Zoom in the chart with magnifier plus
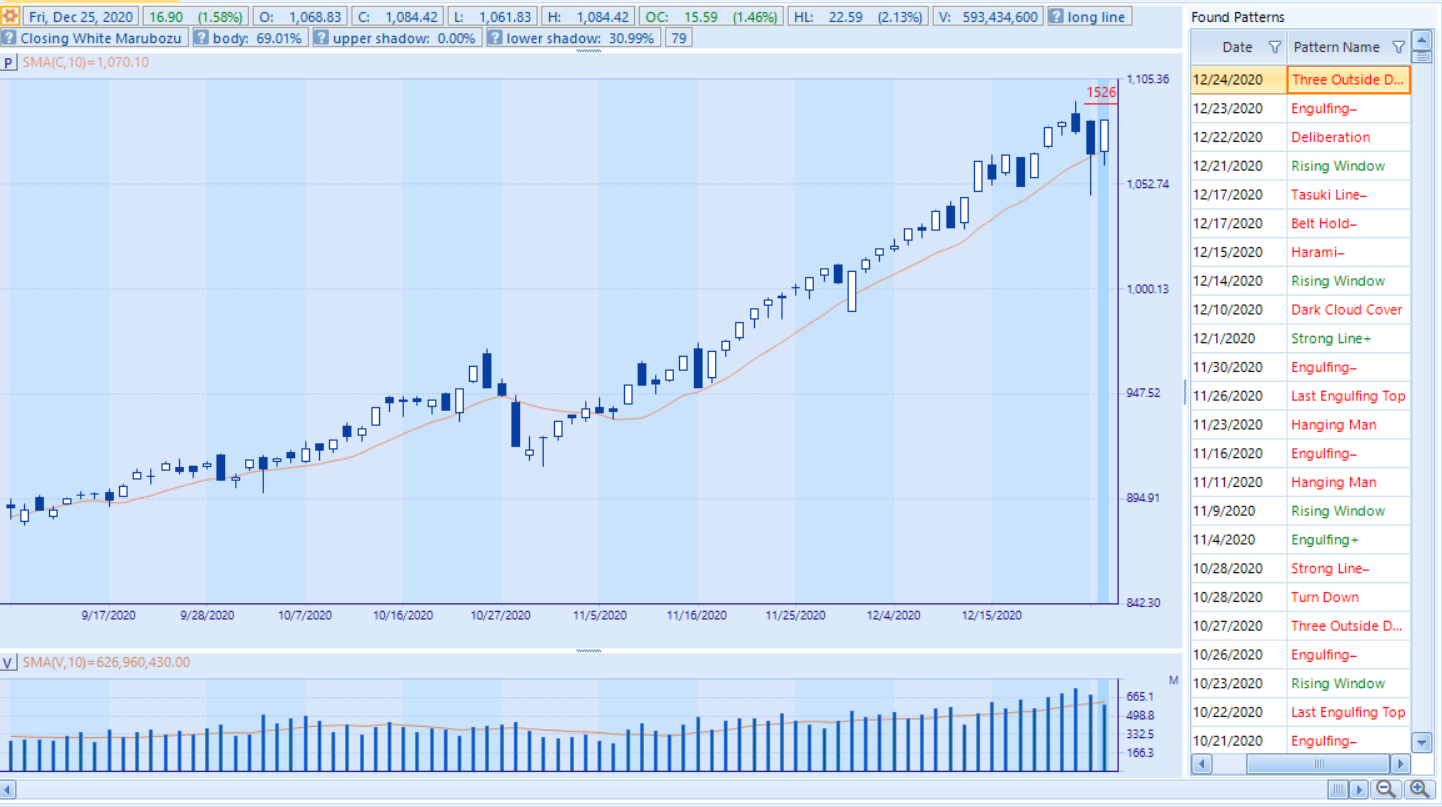This screenshot has width=1442, height=807. pyautogui.click(x=1419, y=789)
